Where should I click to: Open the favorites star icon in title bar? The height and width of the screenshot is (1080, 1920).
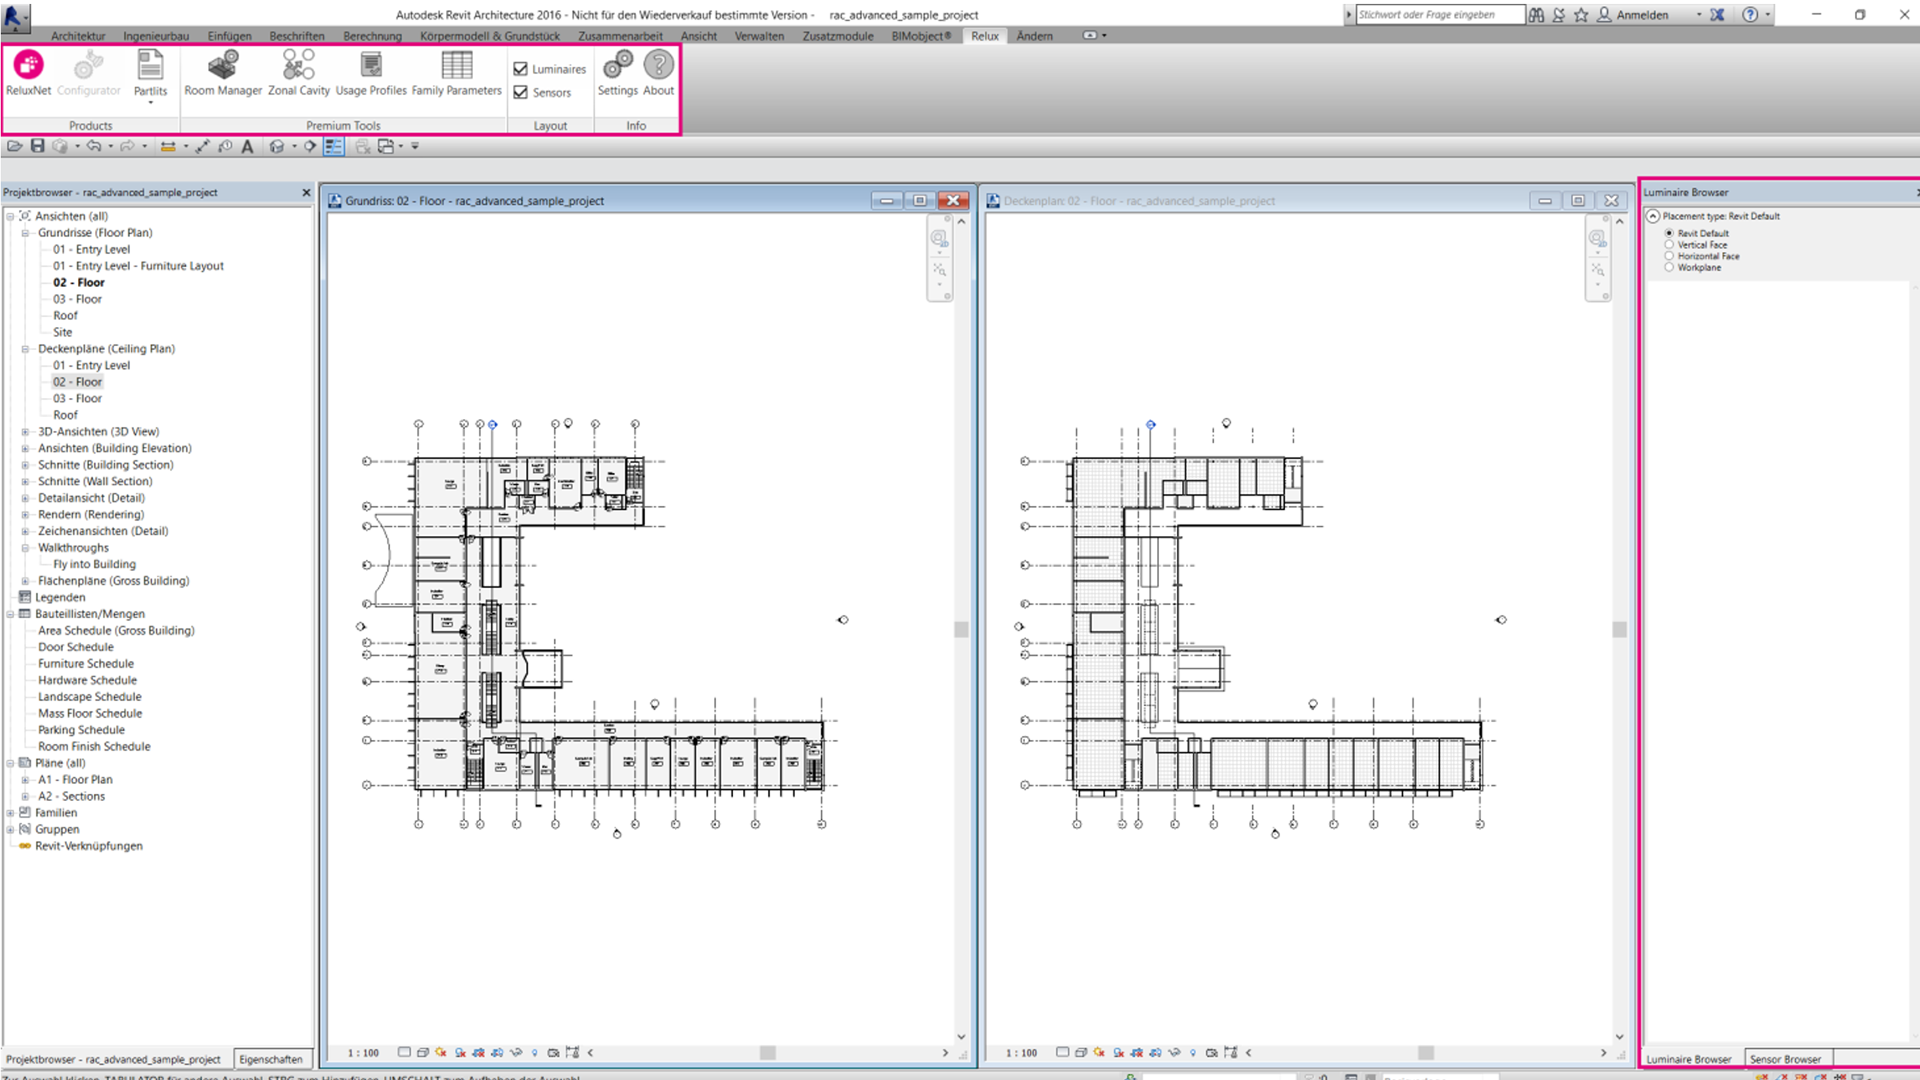(x=1581, y=15)
